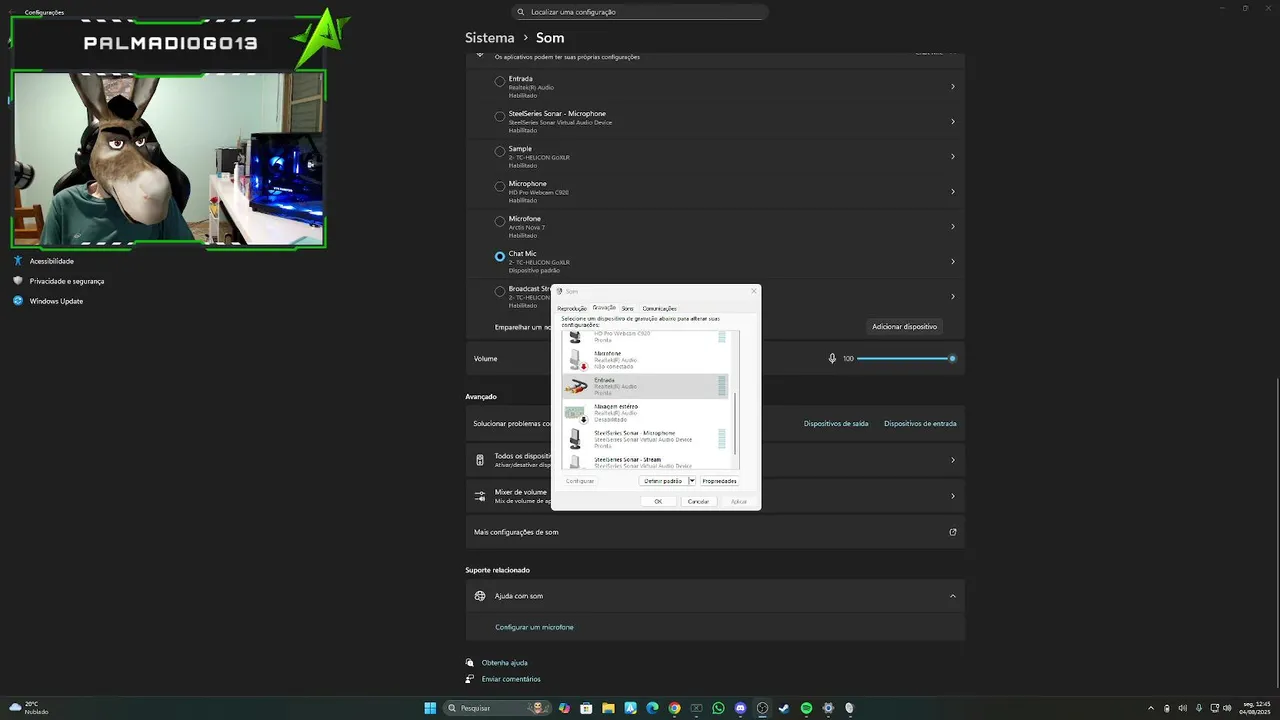1280x720 pixels.
Task: Open WhatsApp from taskbar
Action: pyautogui.click(x=718, y=708)
